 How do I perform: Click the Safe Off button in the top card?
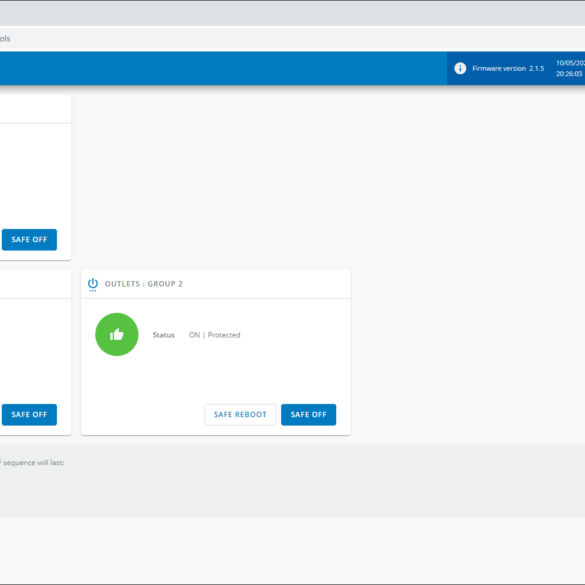29,240
